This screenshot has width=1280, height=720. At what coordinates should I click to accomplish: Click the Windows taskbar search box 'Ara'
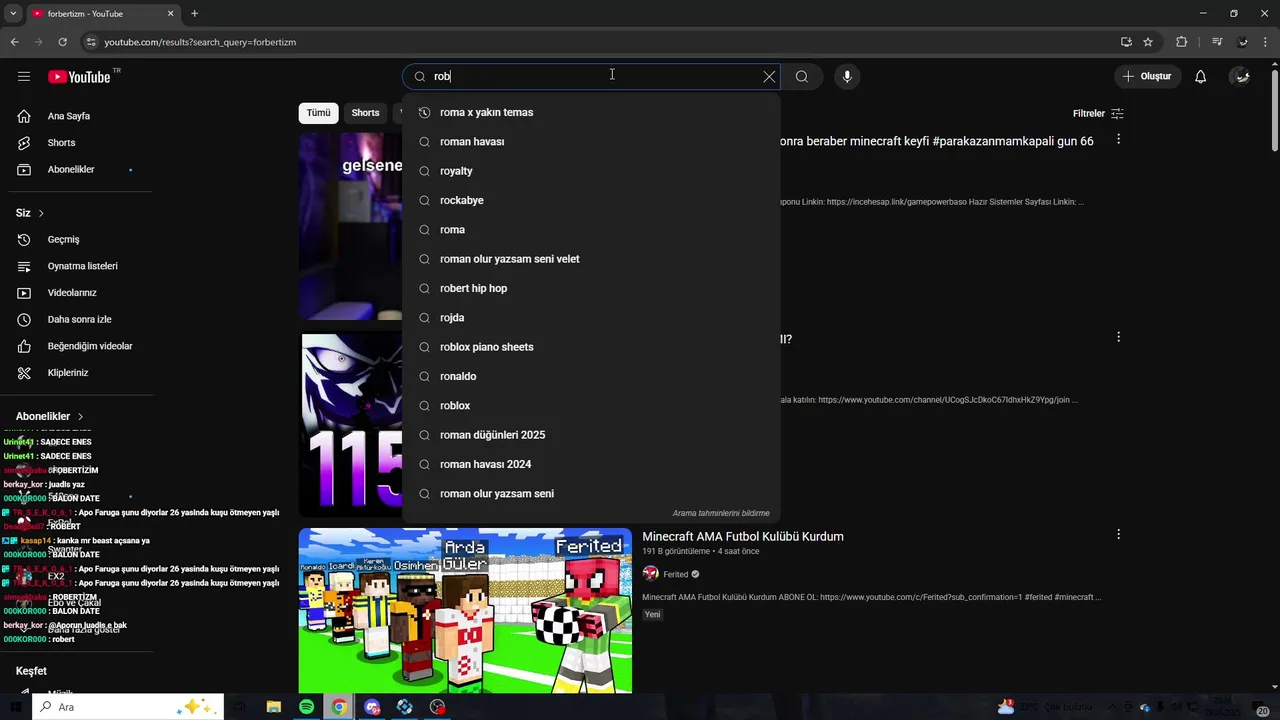tap(128, 707)
